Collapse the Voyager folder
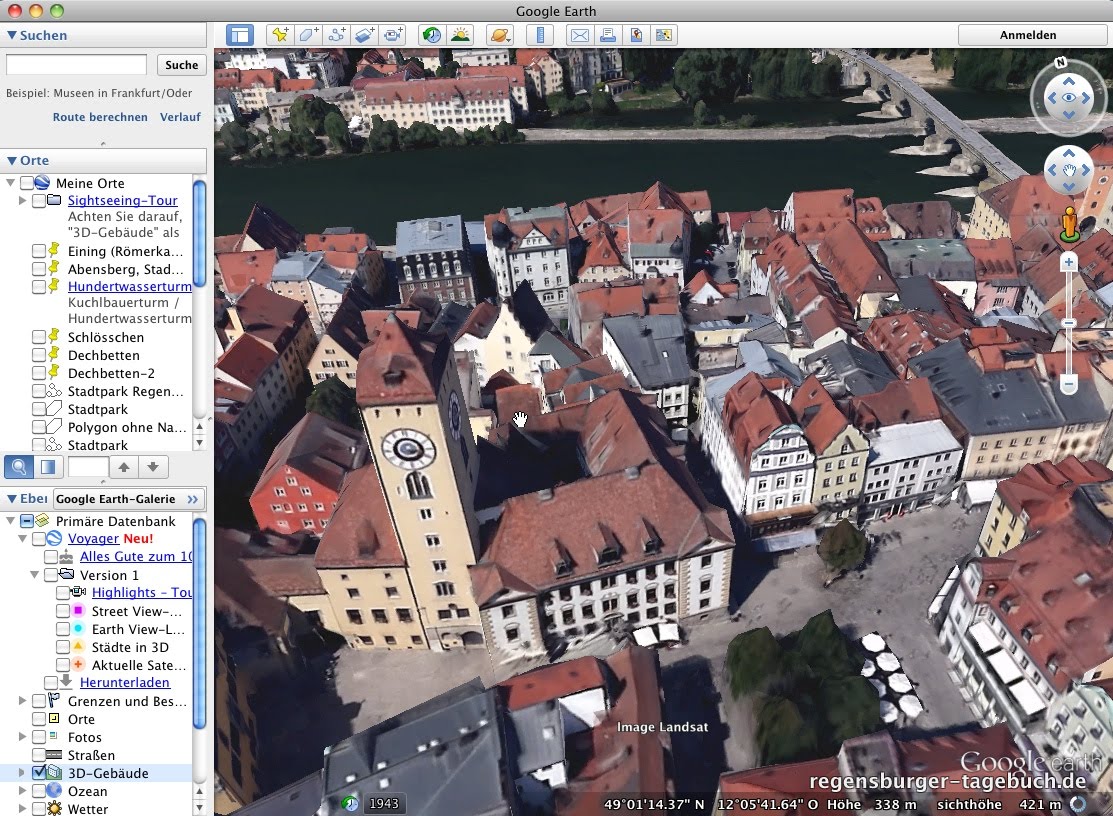Screen dimensions: 1113x816 coord(23,539)
